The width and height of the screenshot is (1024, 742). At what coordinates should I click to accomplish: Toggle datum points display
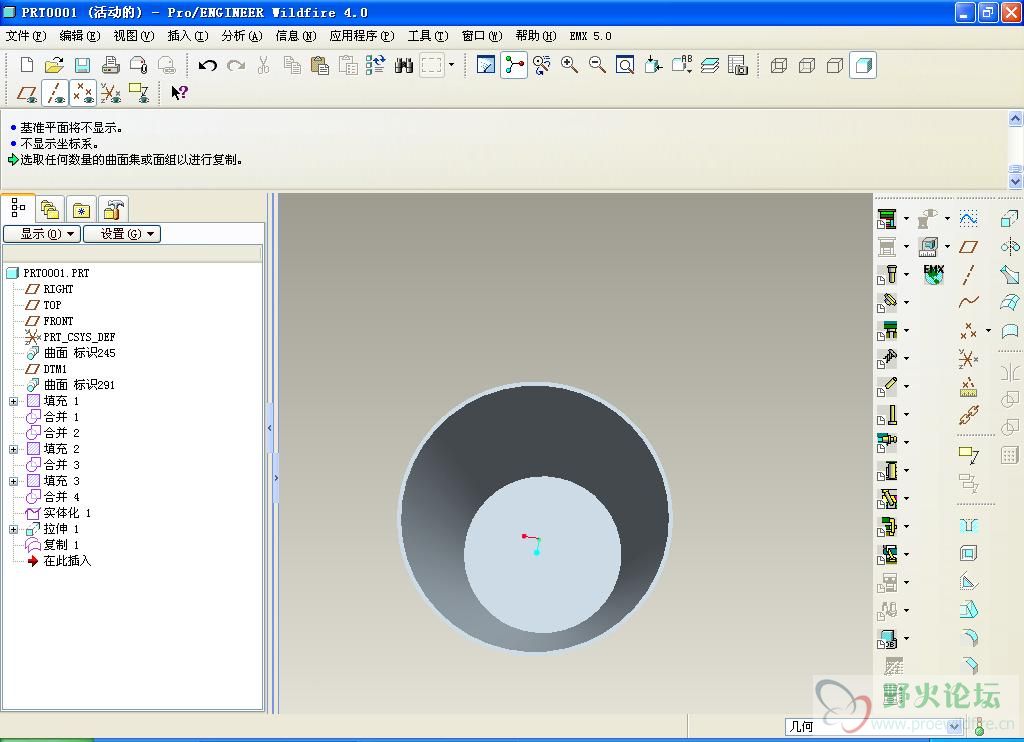(83, 93)
